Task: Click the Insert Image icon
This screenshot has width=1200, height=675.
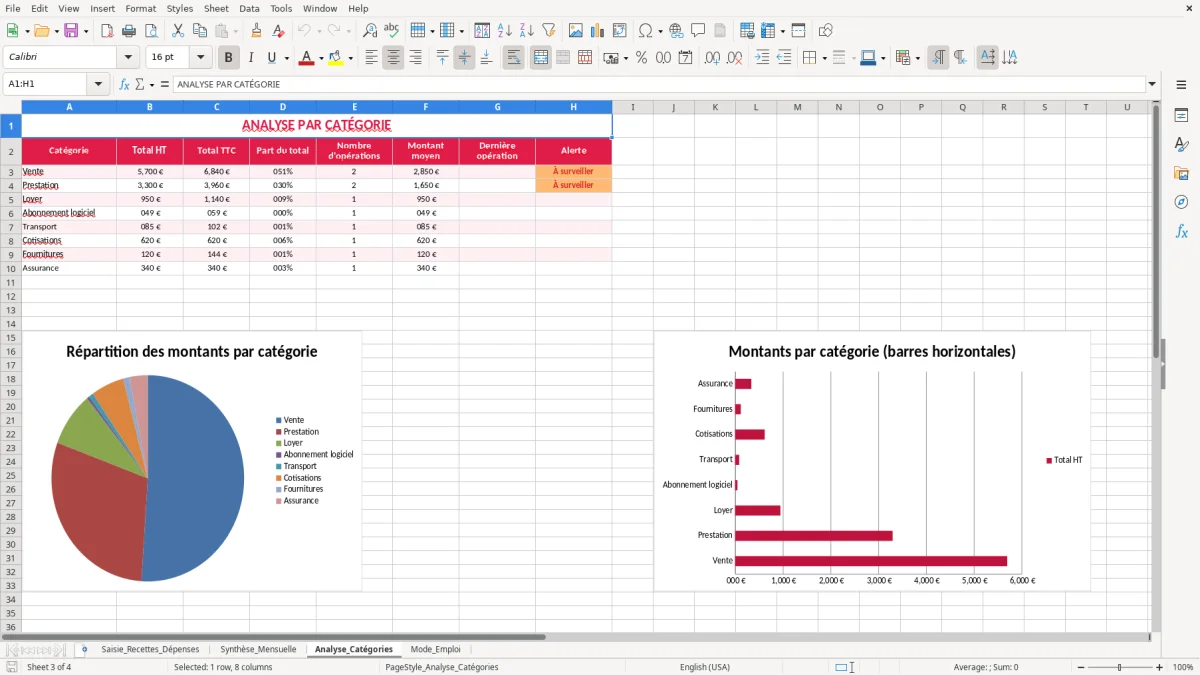Action: [575, 31]
